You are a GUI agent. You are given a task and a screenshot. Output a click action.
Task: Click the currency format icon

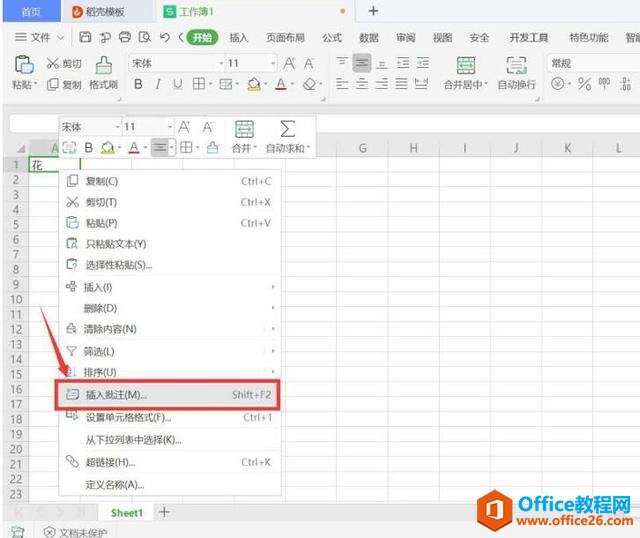(558, 84)
